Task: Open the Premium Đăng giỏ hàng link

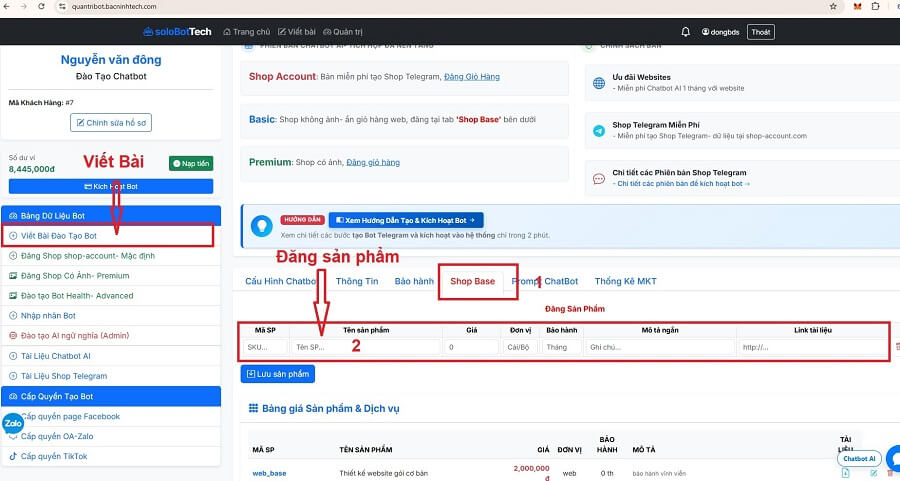Action: 373,162
